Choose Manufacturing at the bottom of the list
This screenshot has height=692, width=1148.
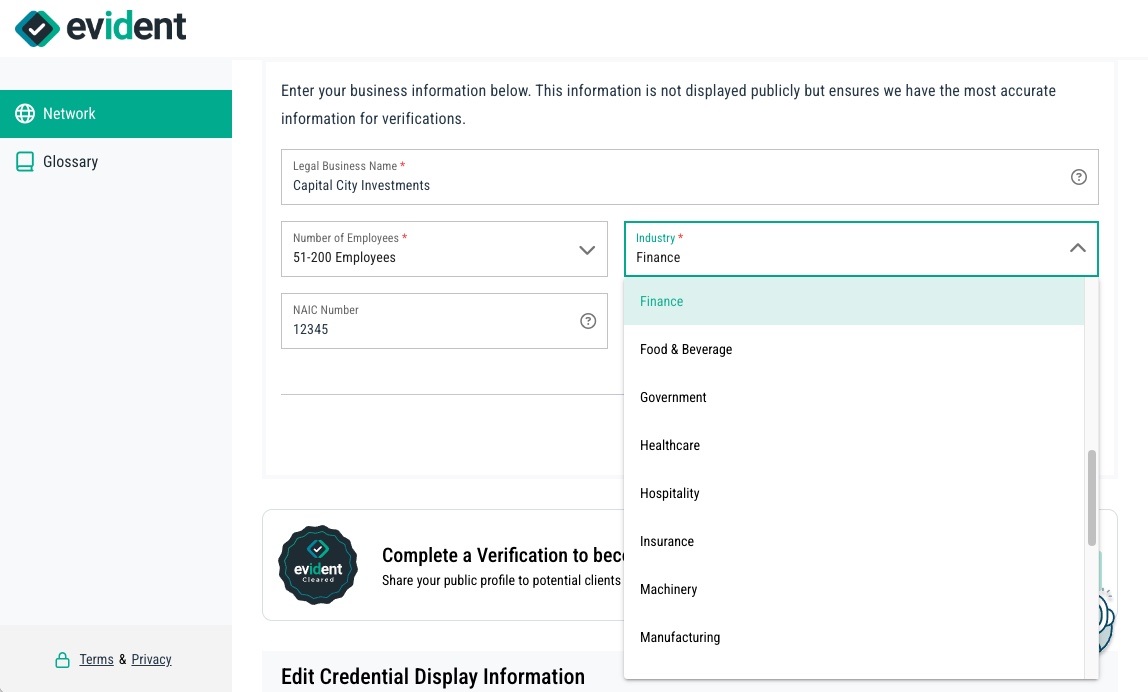[x=680, y=637]
